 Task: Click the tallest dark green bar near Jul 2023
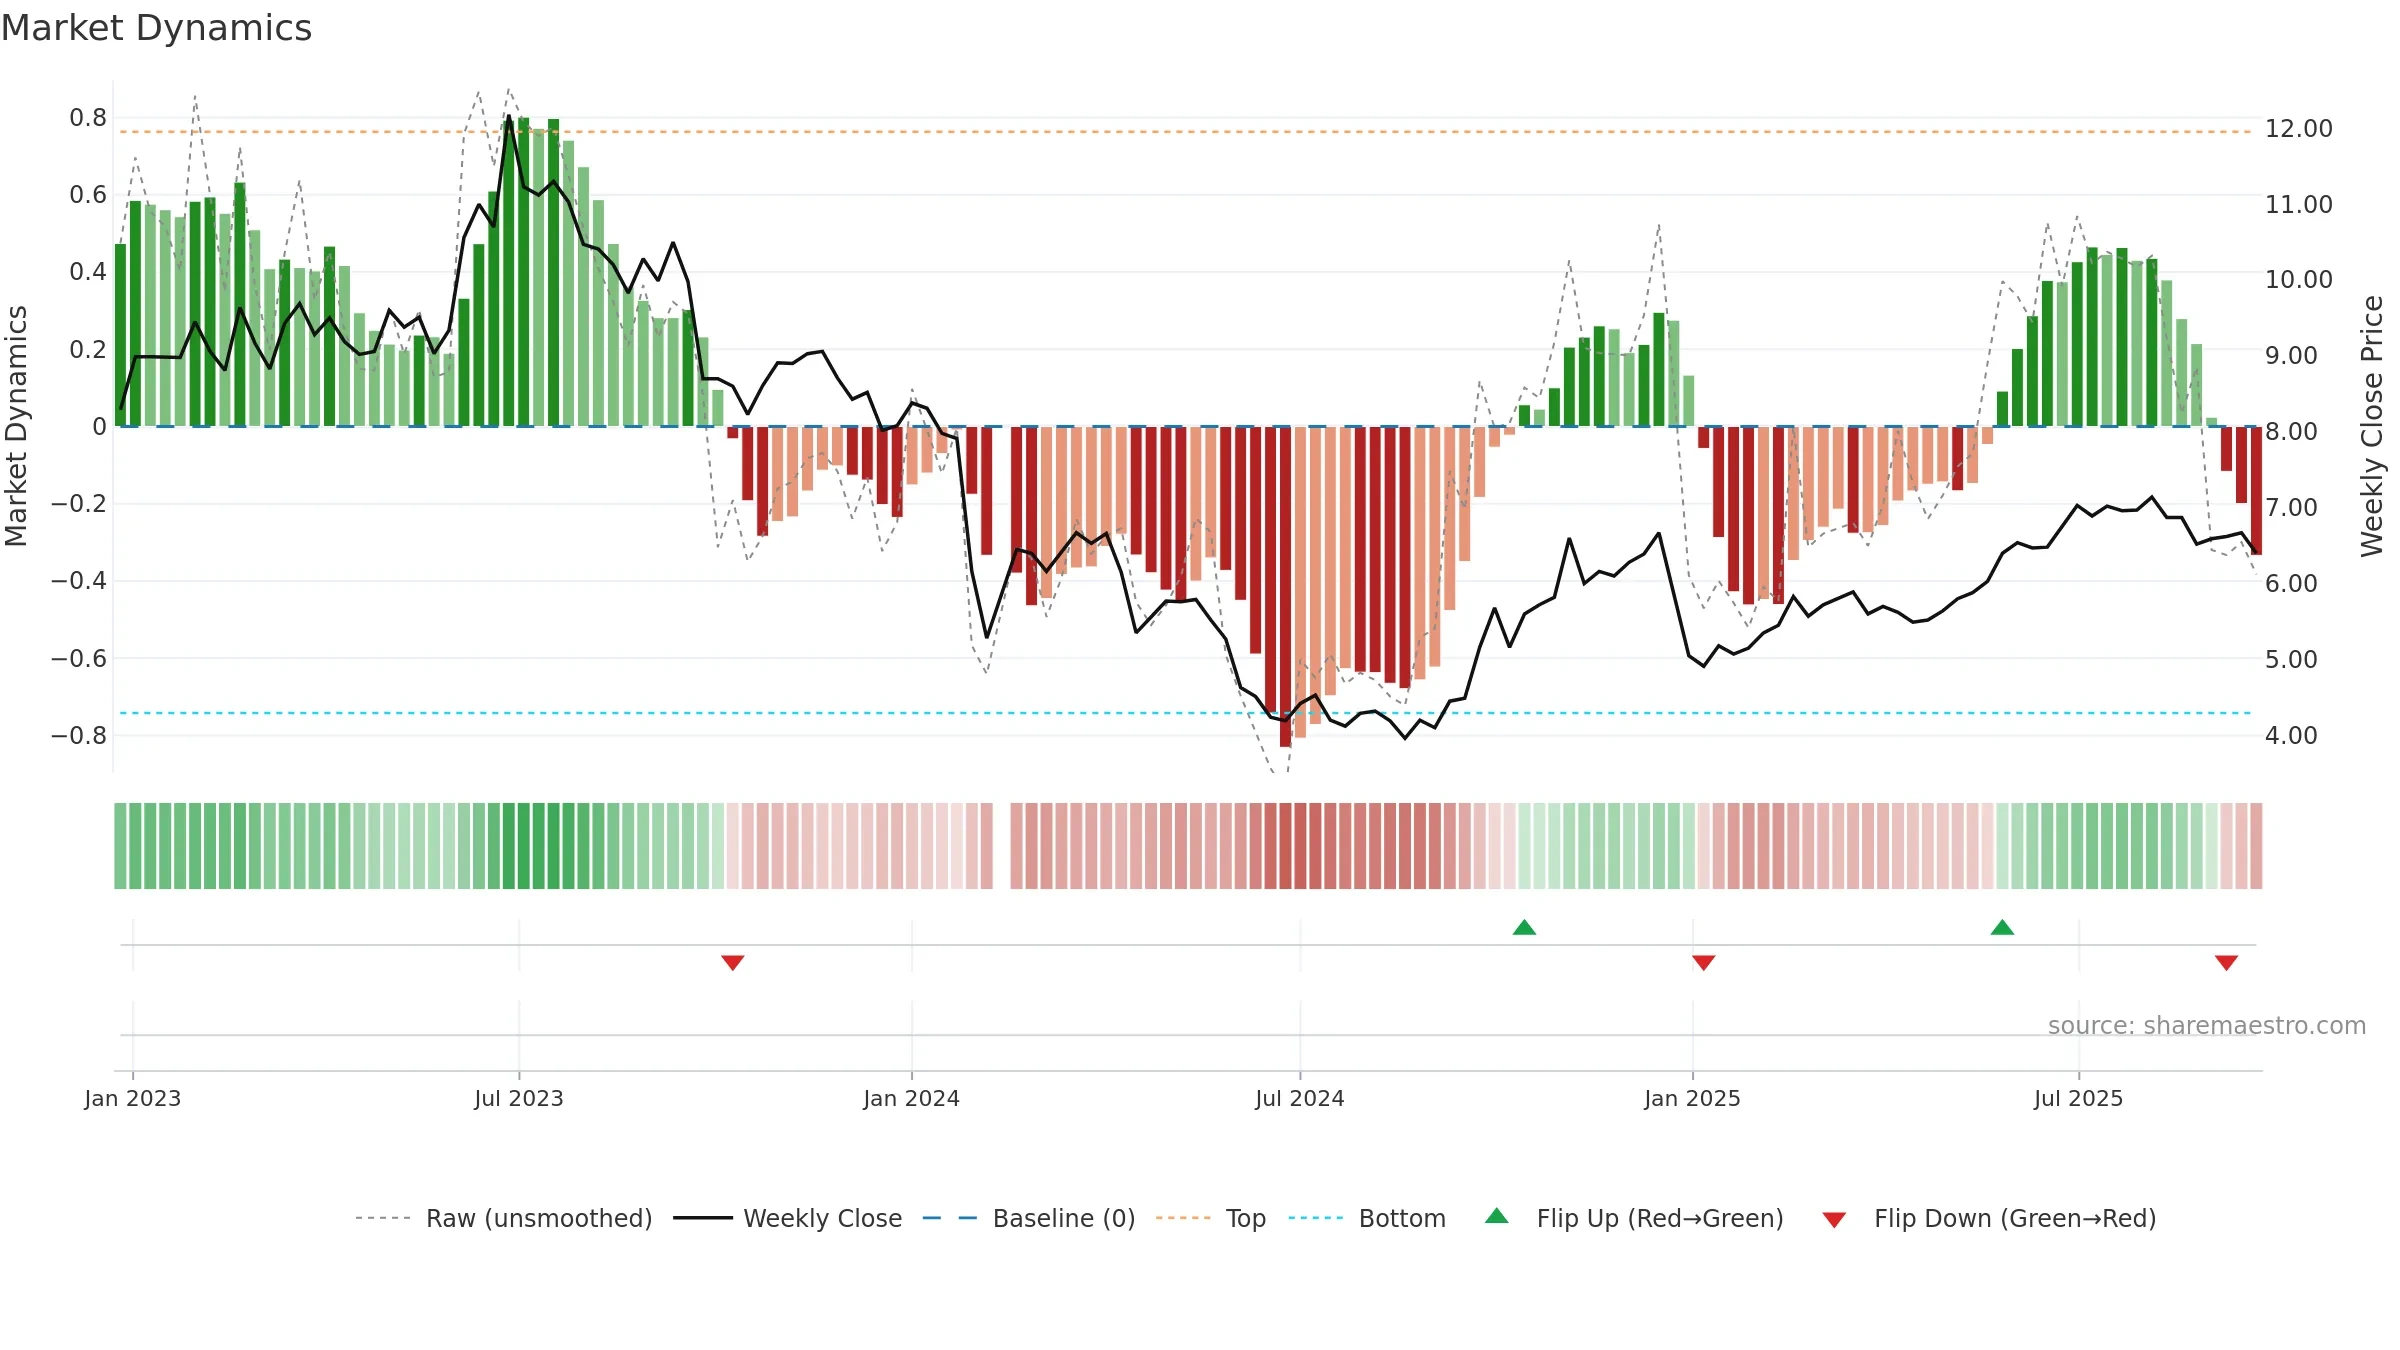pyautogui.click(x=523, y=271)
